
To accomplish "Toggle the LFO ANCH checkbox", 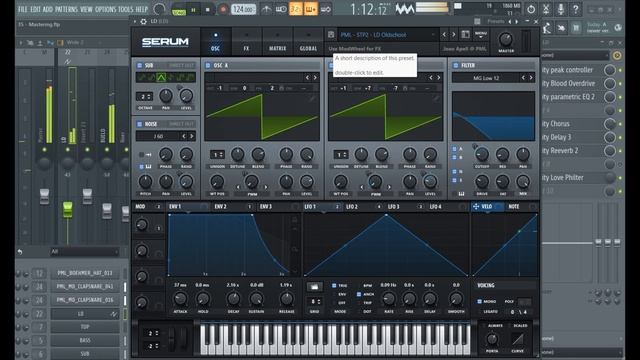I will click(x=359, y=294).
